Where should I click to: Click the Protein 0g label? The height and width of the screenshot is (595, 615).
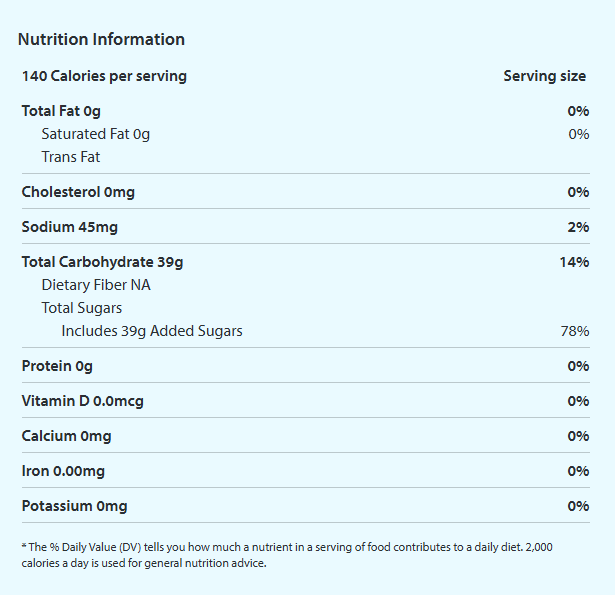[x=57, y=366]
